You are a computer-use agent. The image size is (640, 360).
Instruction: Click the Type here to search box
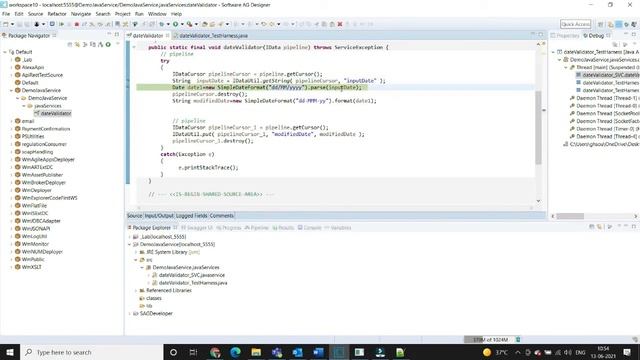[91, 352]
